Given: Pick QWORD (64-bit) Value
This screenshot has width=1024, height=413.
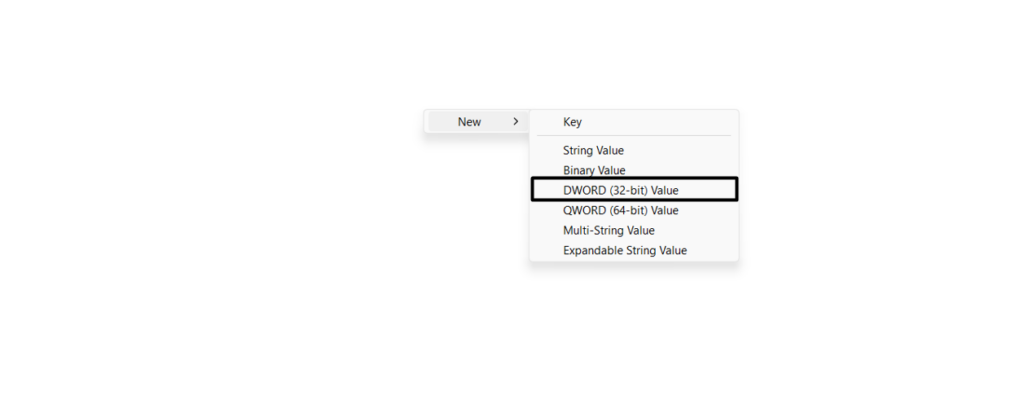Looking at the screenshot, I should click(621, 210).
